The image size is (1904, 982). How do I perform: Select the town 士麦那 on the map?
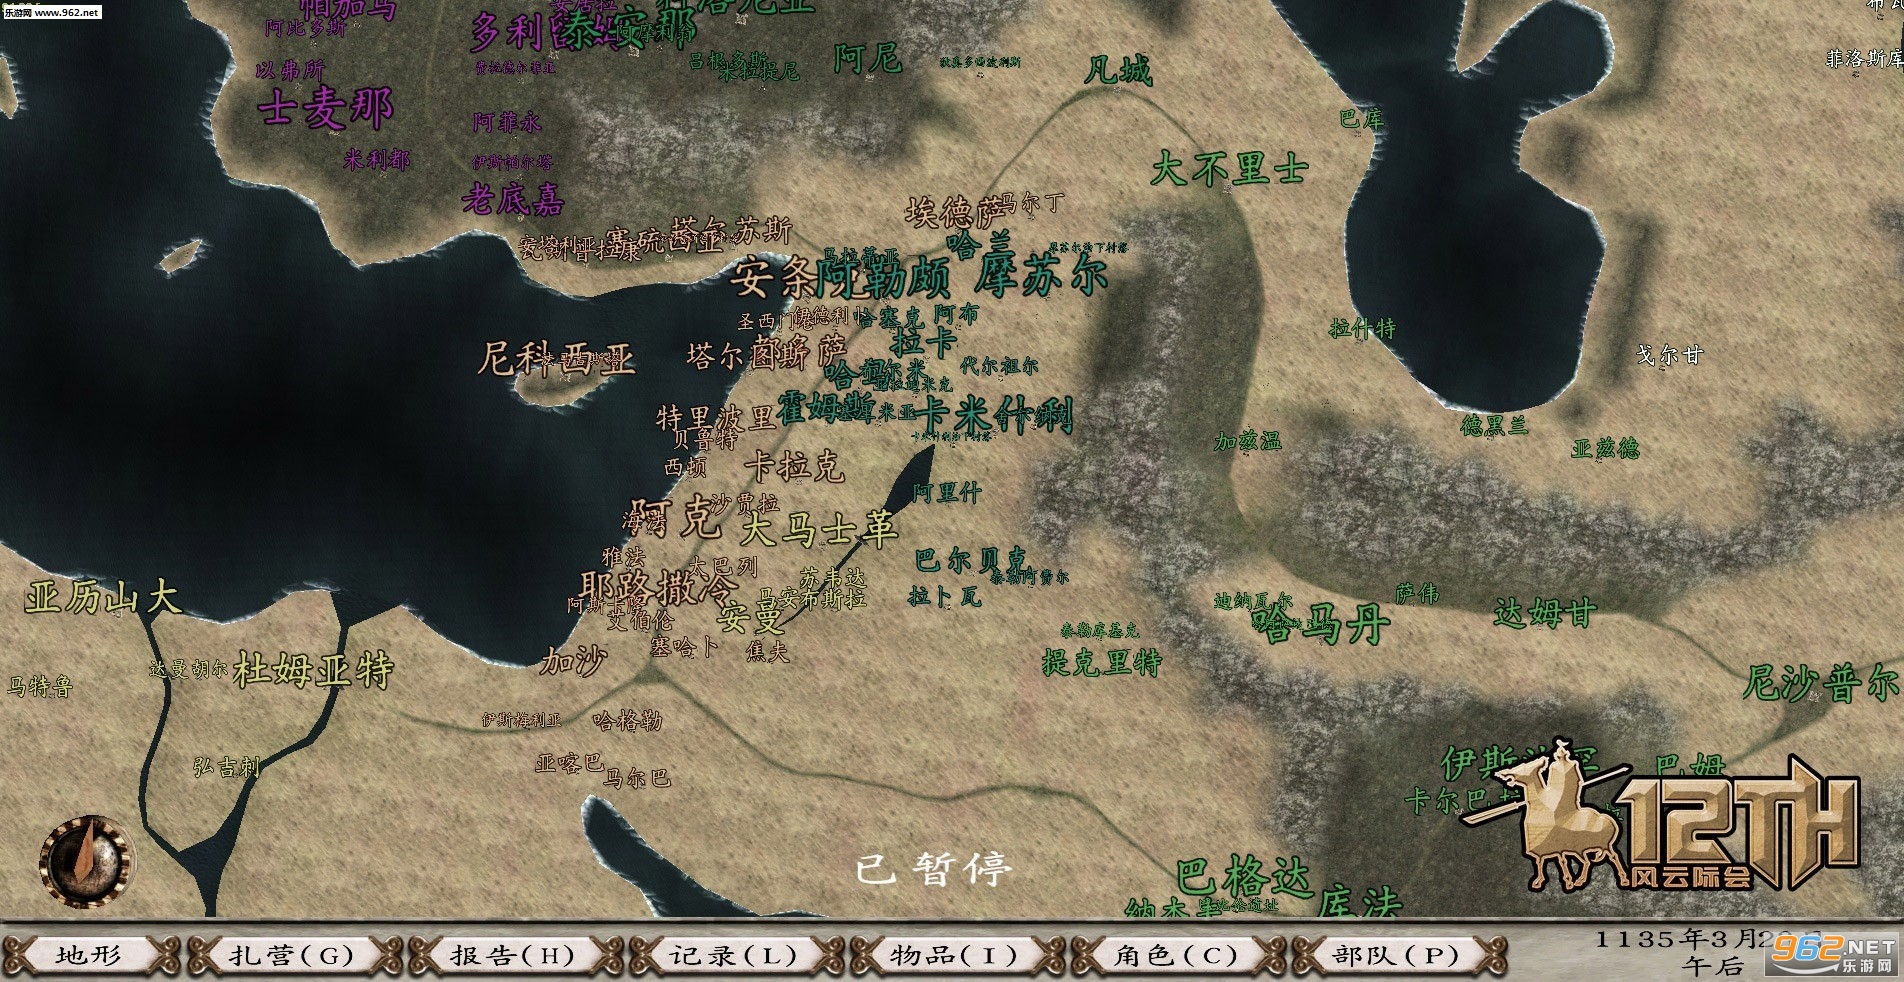[325, 108]
